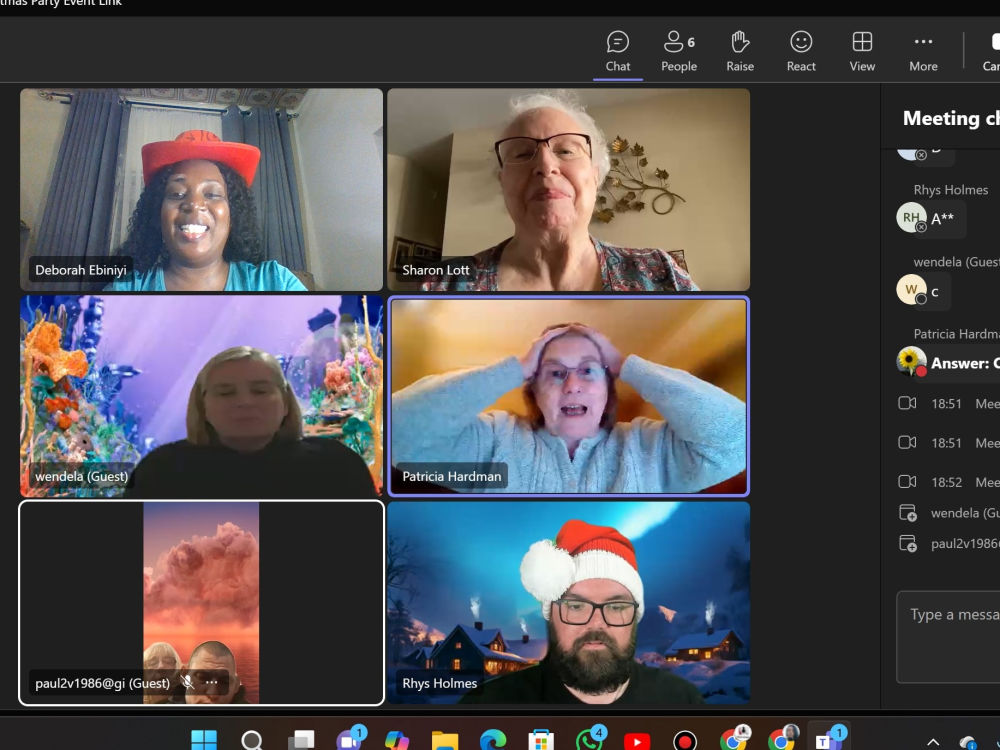
Task: Open the Microsoft Teams taskbar icon
Action: (x=828, y=739)
